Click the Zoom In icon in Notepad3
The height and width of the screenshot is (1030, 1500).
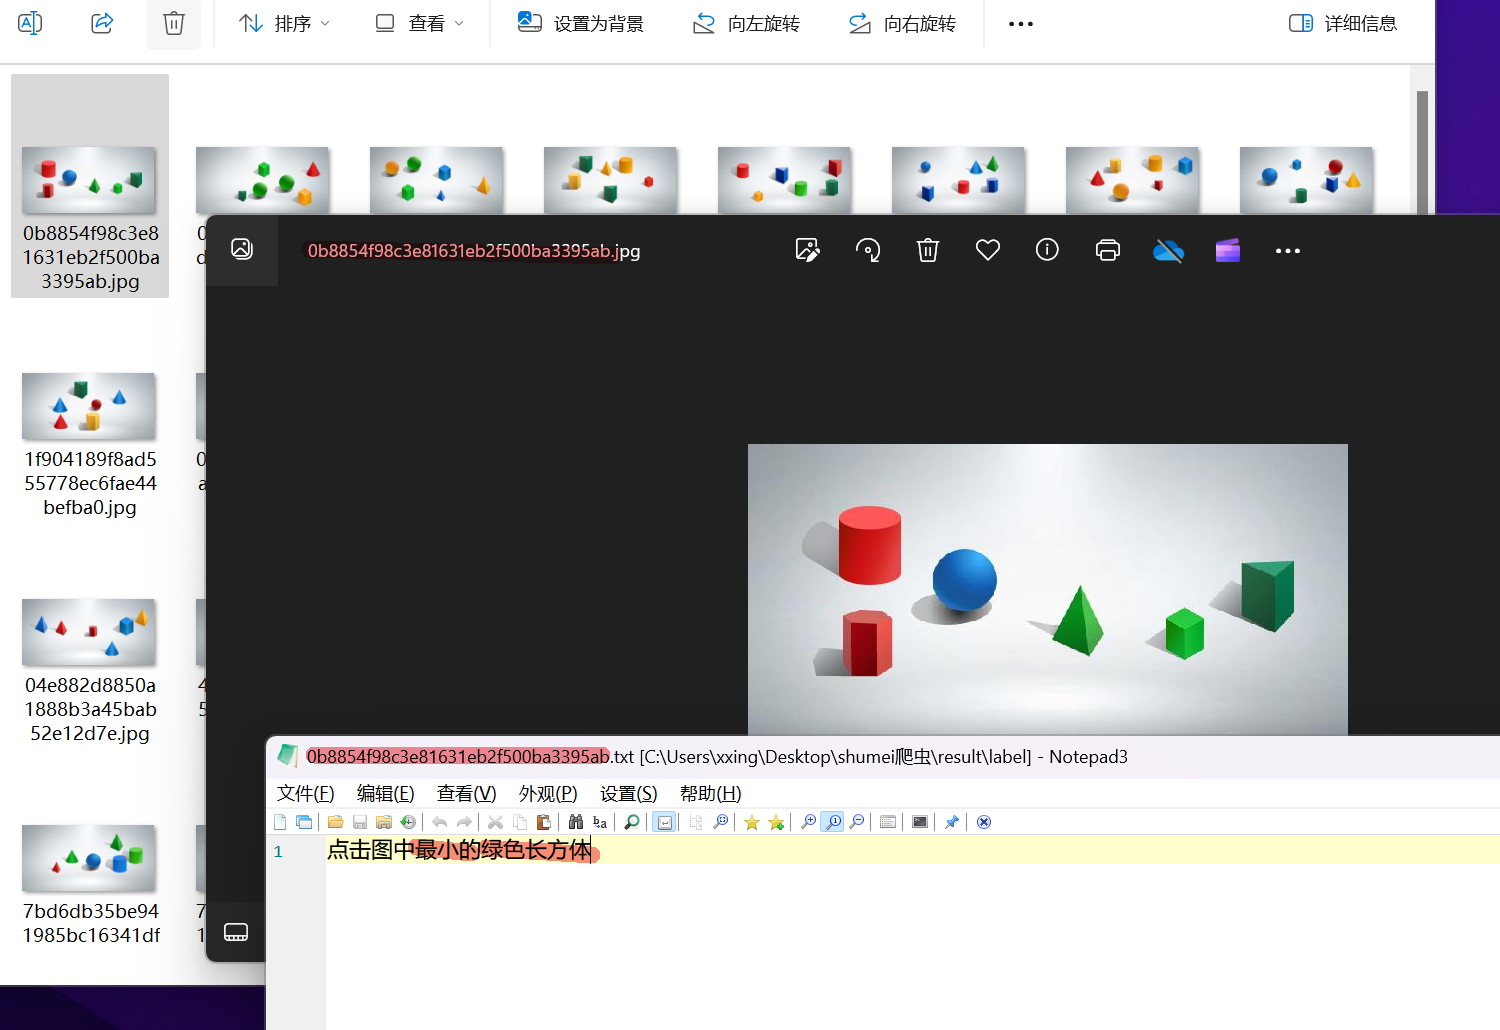tap(808, 822)
